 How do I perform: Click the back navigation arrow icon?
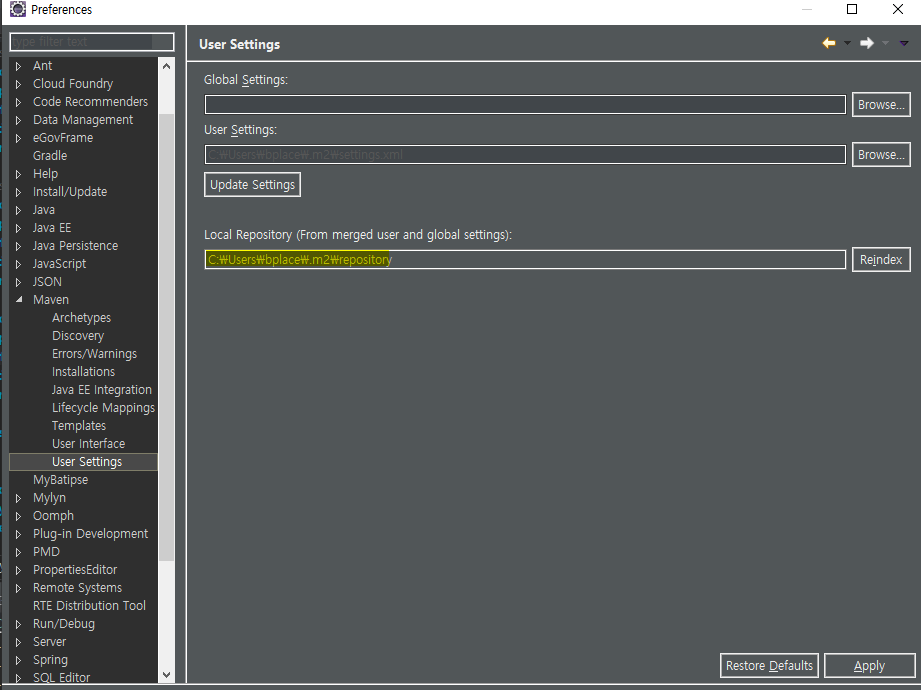click(x=829, y=43)
